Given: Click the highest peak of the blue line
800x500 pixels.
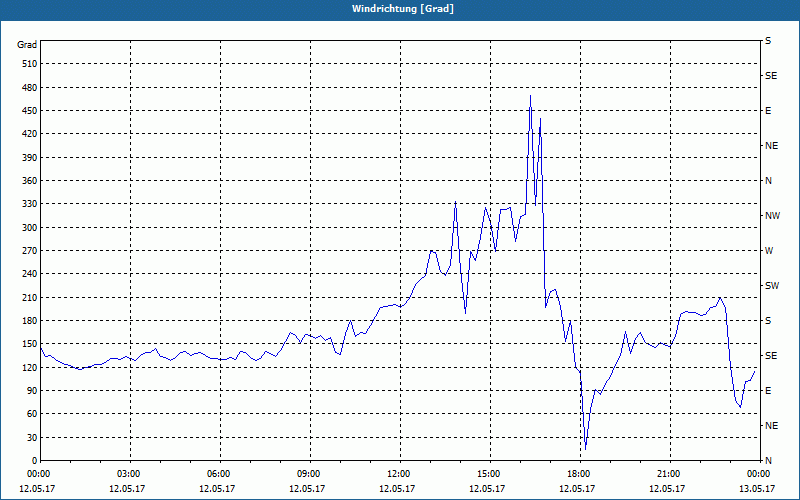Looking at the screenshot, I should (x=531, y=95).
